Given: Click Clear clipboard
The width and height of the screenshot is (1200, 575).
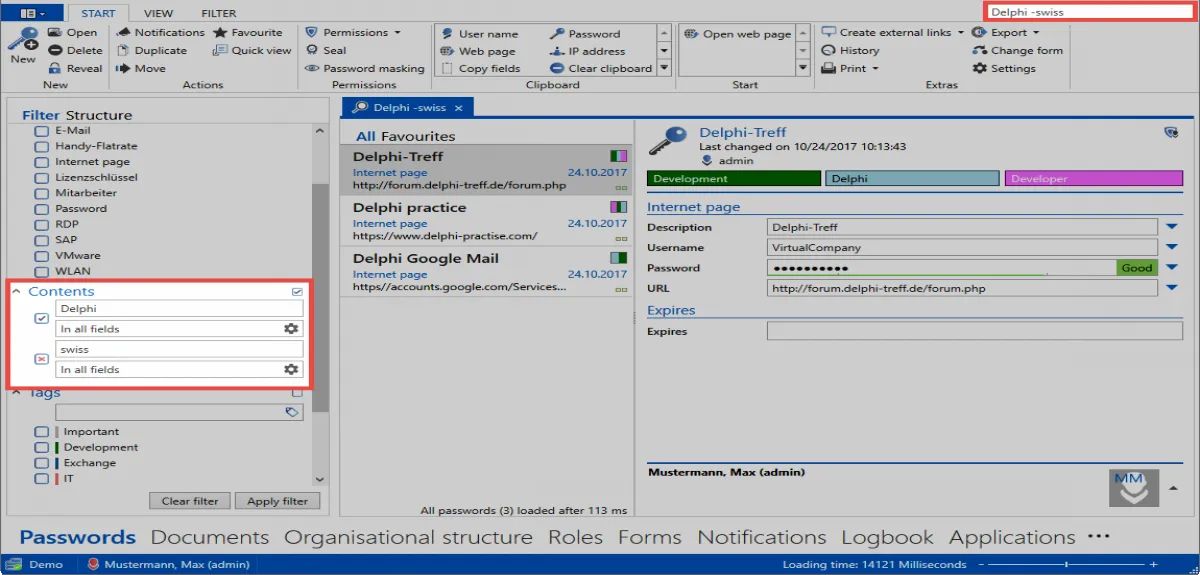Looking at the screenshot, I should pos(600,69).
